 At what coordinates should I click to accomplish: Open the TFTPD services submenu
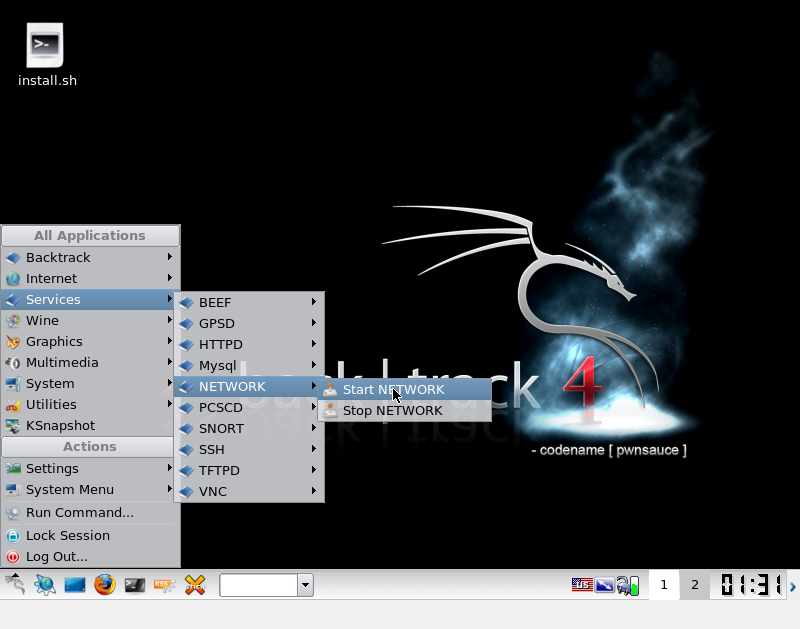tap(249, 470)
